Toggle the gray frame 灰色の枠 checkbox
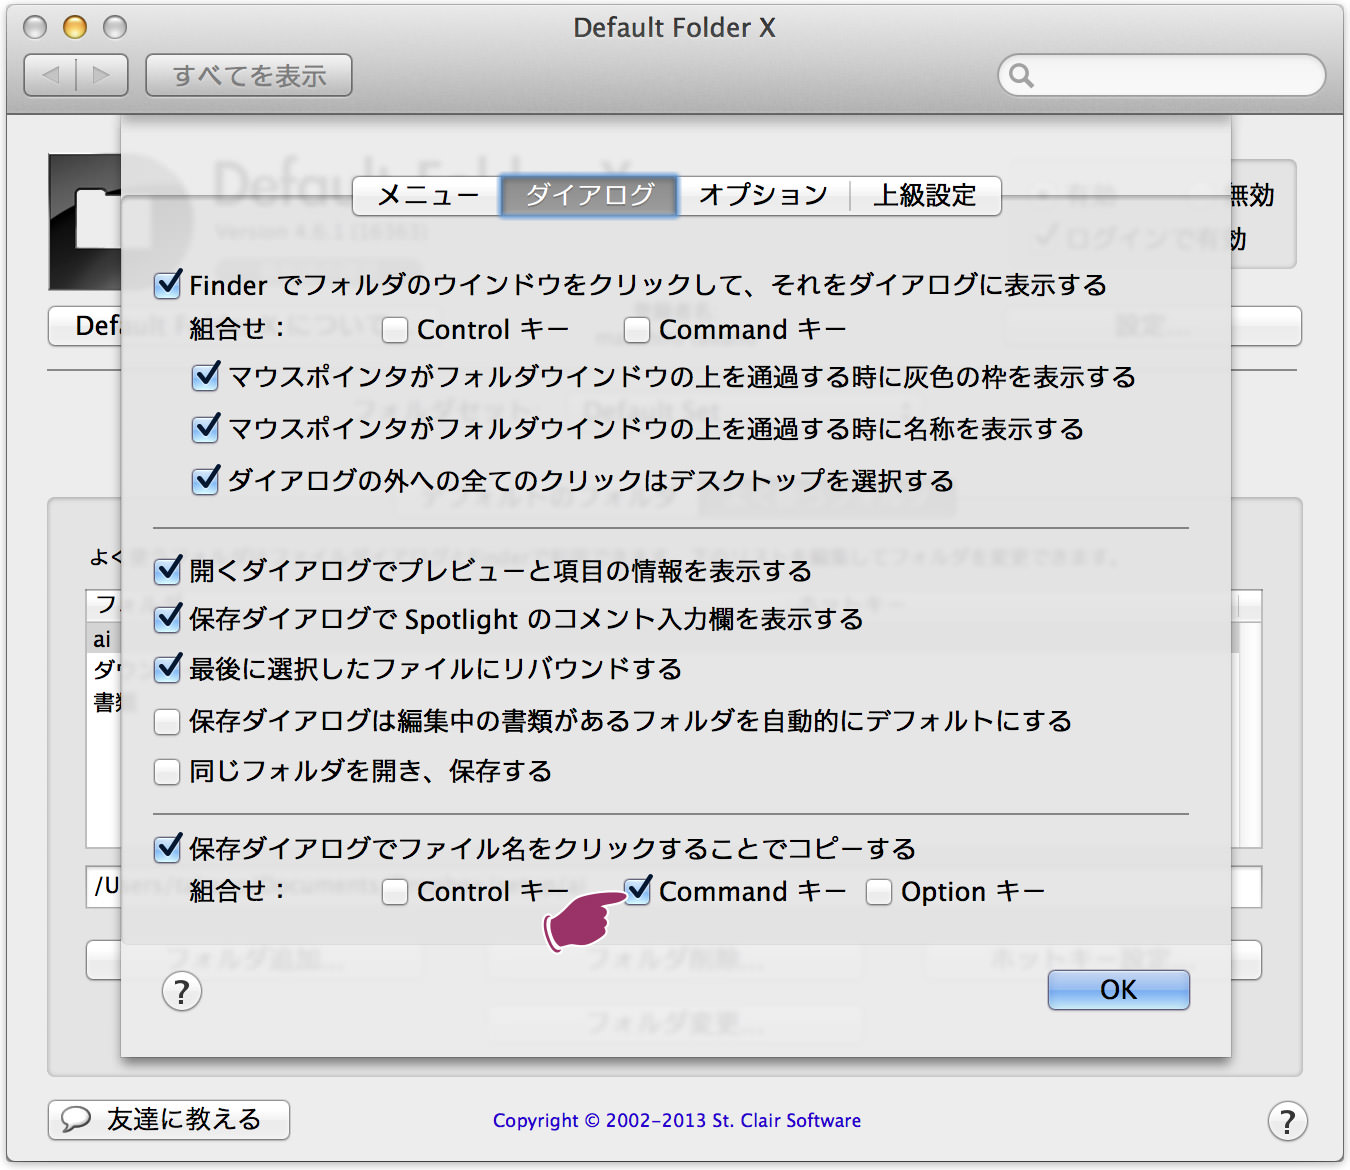This screenshot has height=1170, width=1350. (x=206, y=377)
